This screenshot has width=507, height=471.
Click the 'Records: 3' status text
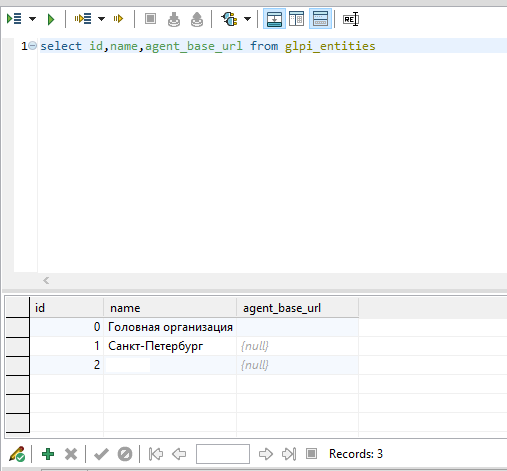[x=356, y=454]
